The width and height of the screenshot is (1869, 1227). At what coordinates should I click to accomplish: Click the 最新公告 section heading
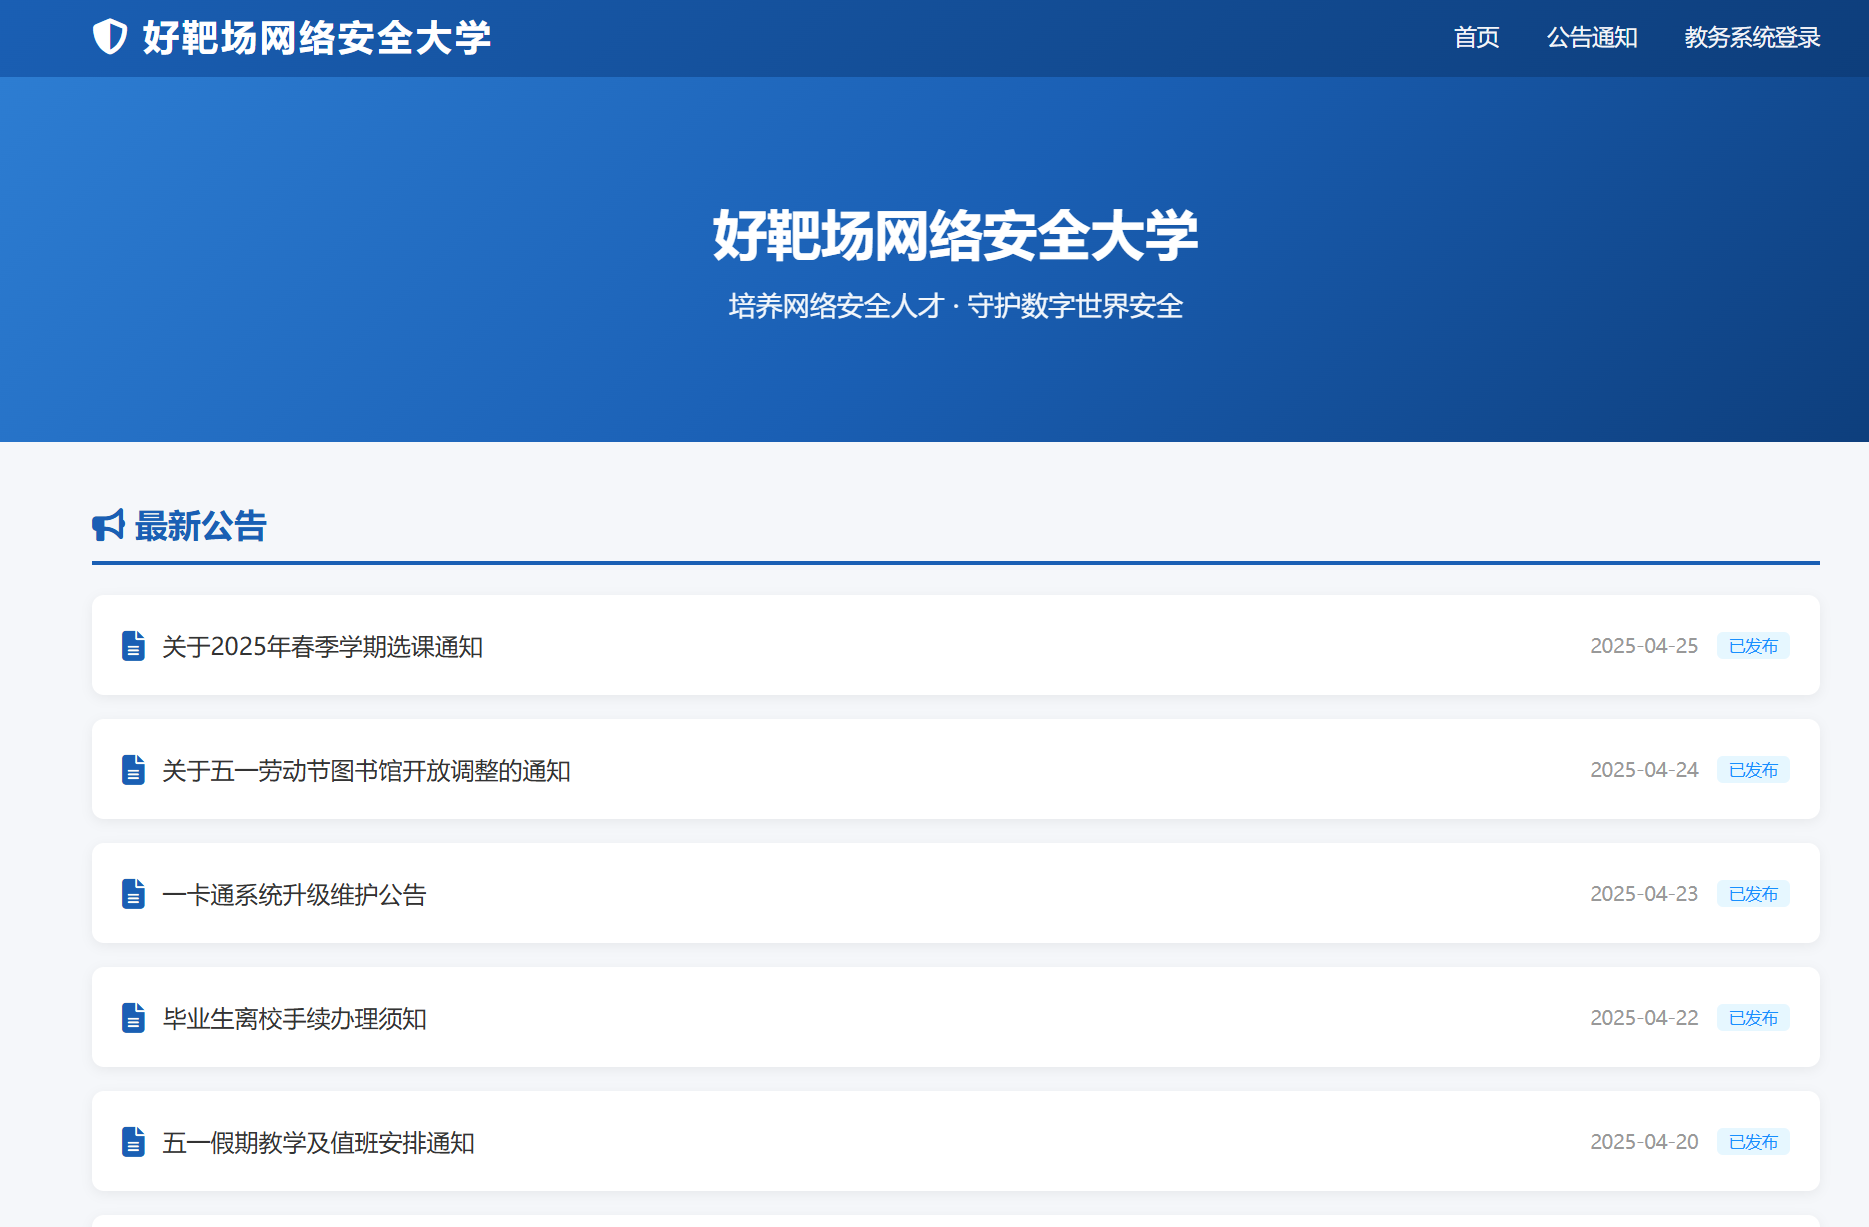tap(200, 526)
